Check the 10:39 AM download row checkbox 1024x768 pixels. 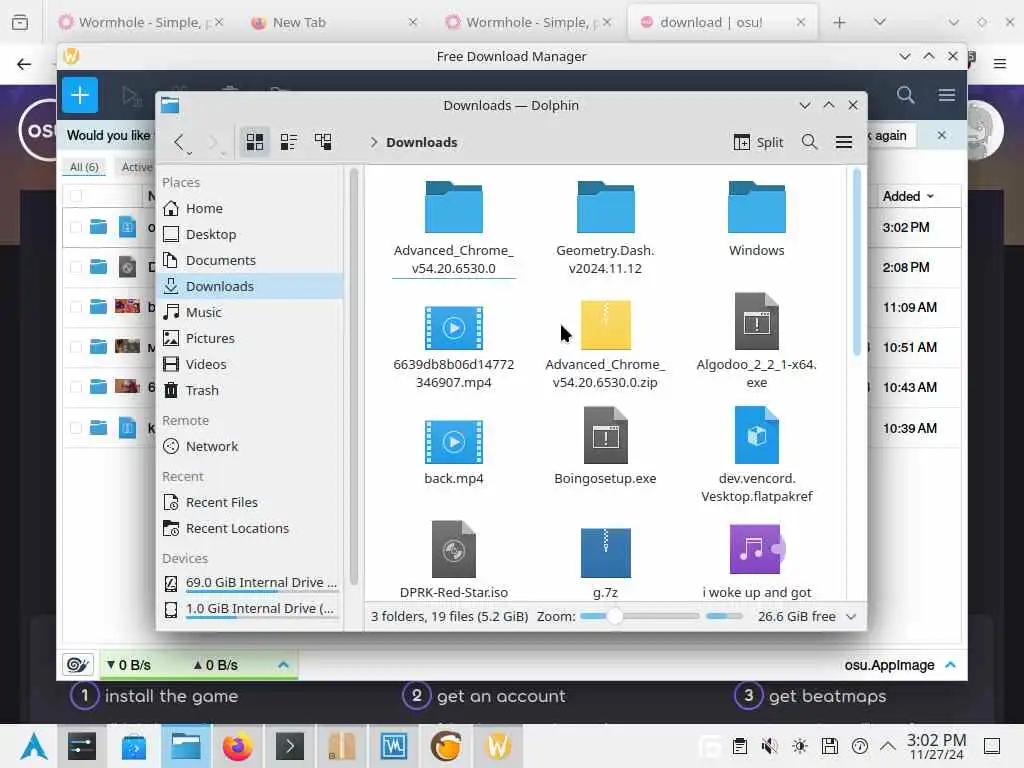76,428
